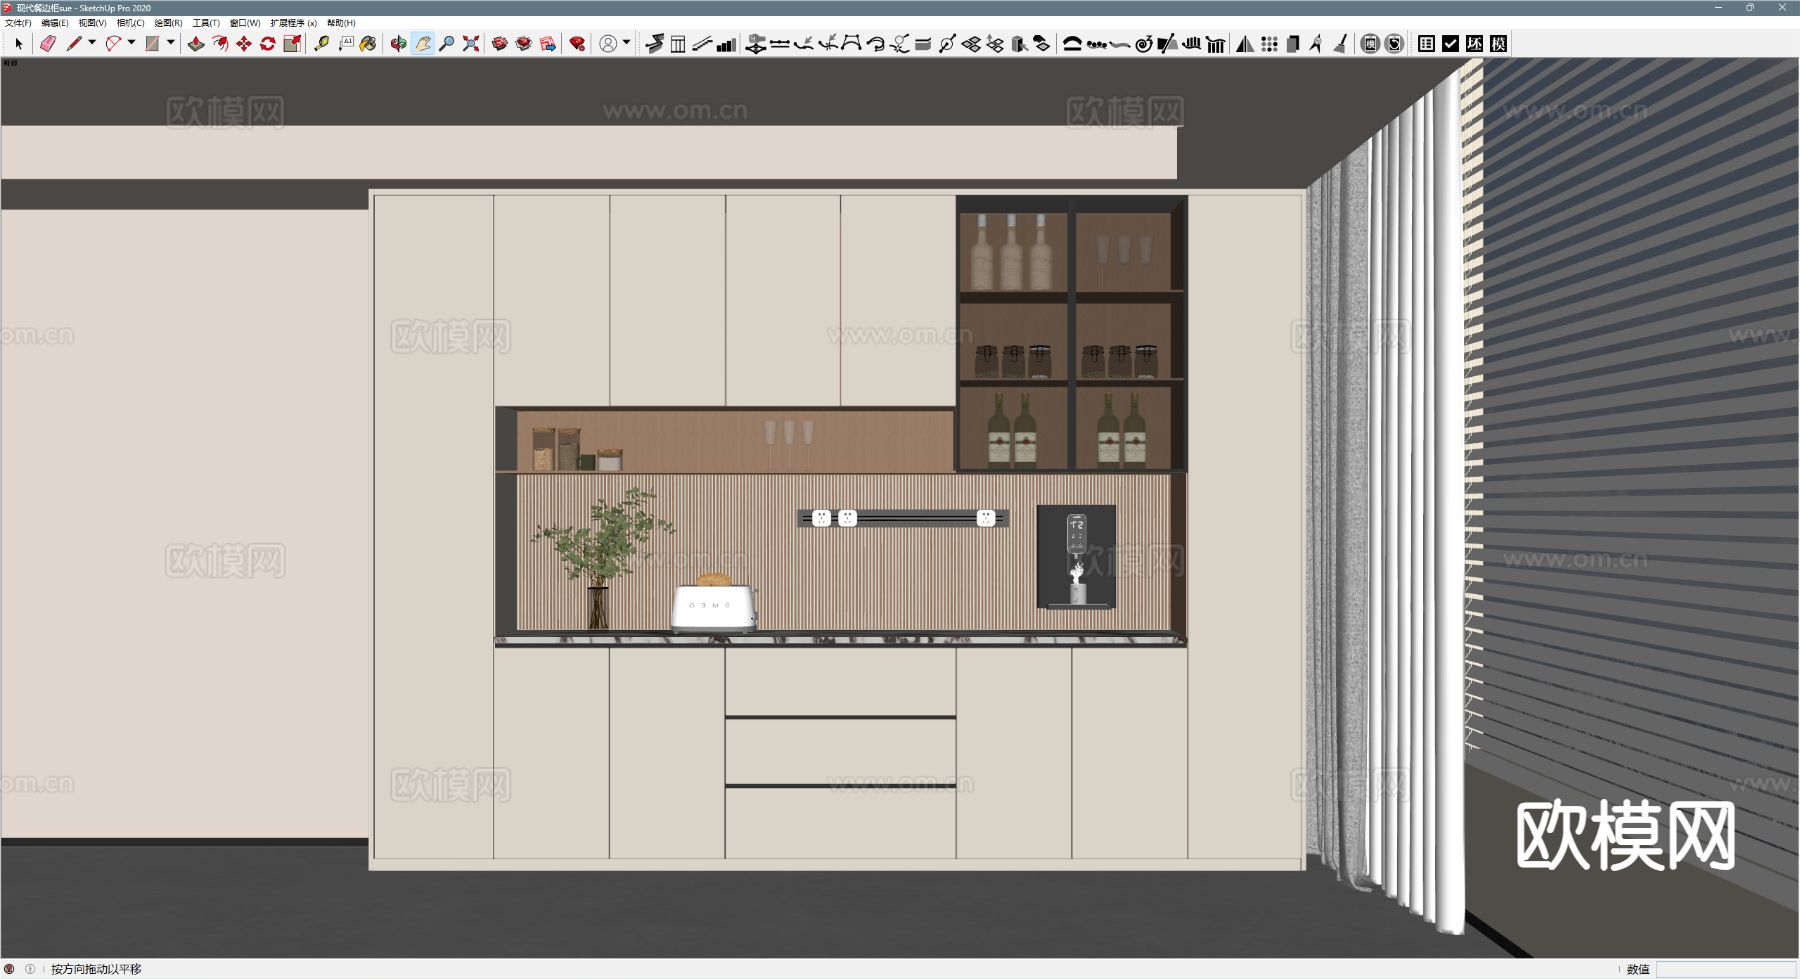Choose the Arc drawing tool
The height and width of the screenshot is (979, 1800).
click(x=113, y=43)
